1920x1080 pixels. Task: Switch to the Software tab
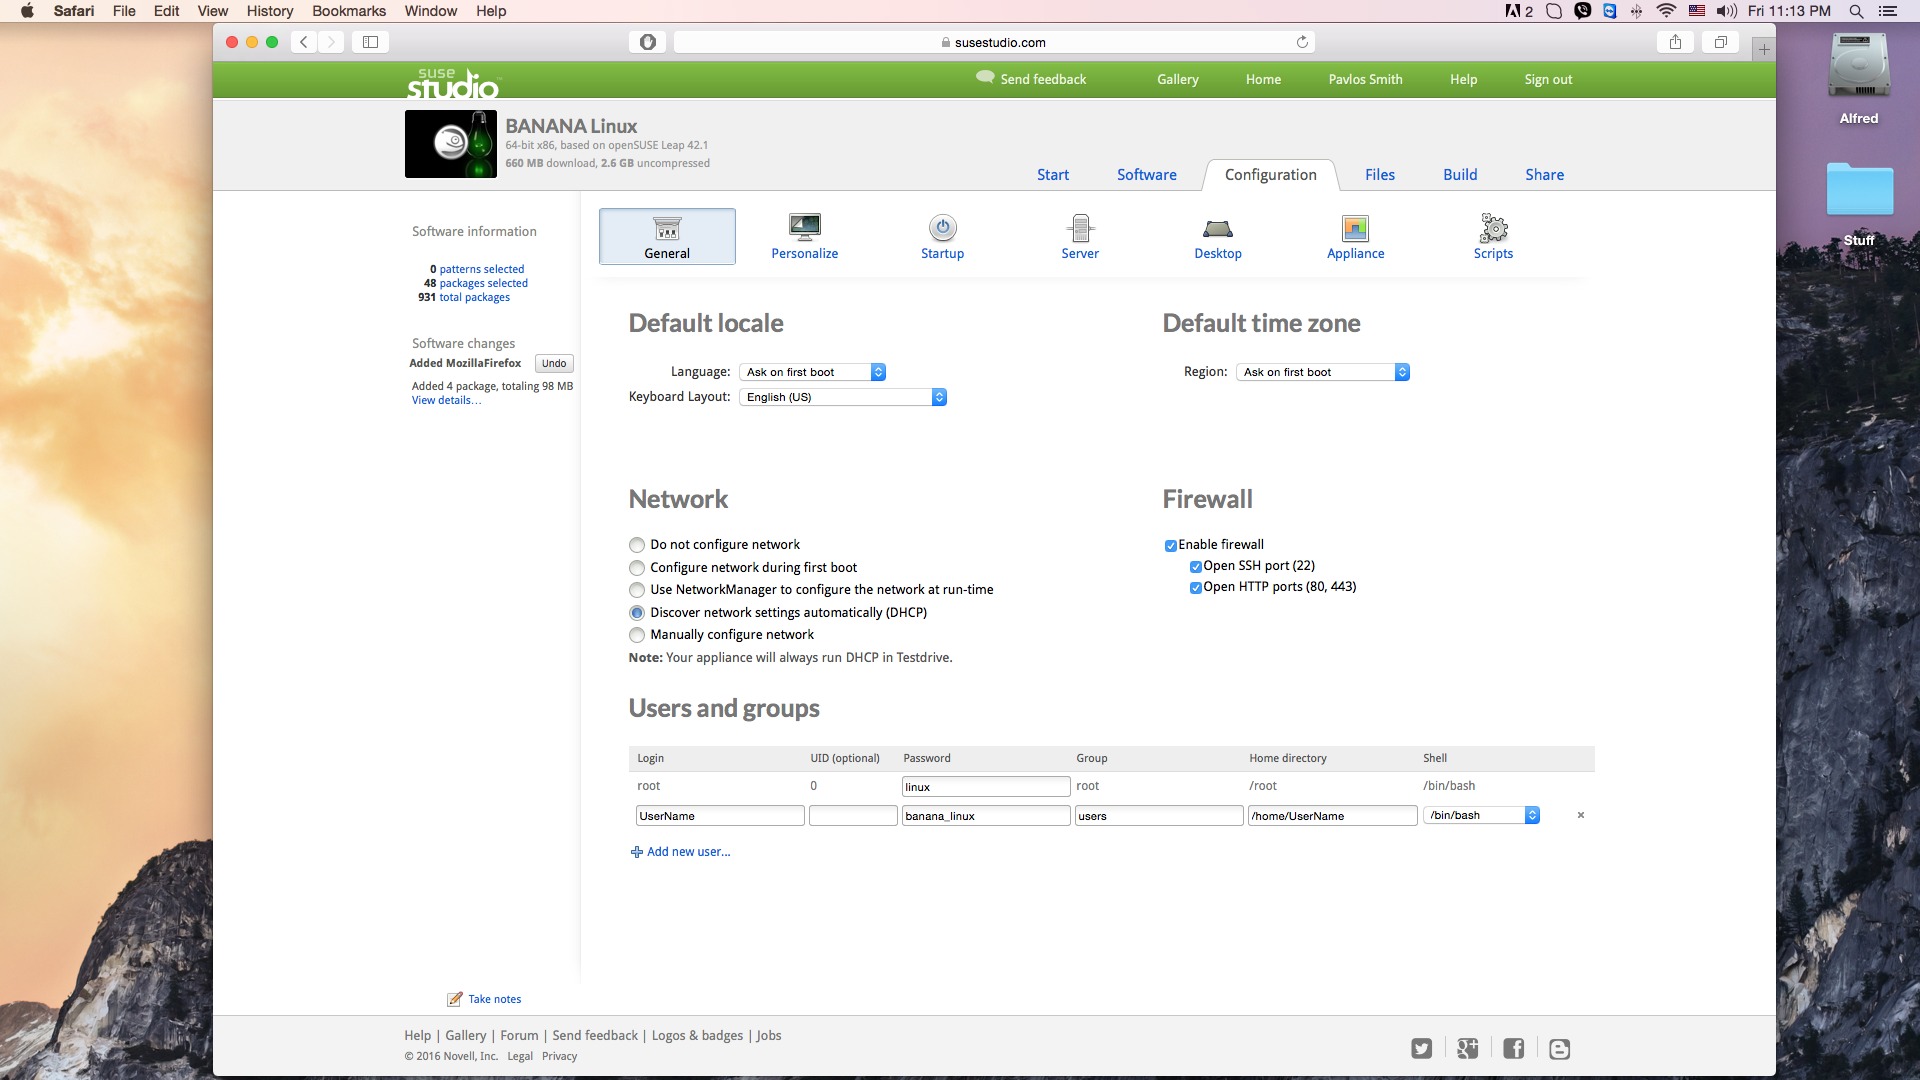tap(1146, 174)
